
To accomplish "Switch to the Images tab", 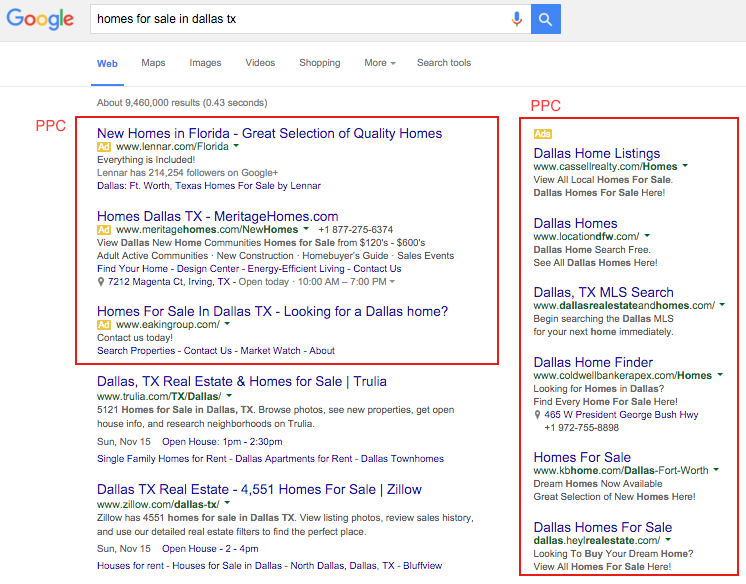I will [x=205, y=63].
